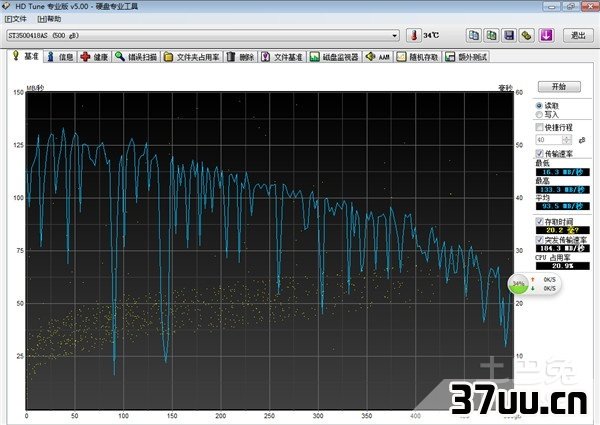This screenshot has height=425, width=600.
Task: Click the 20.9% CPU usage value
Action: (x=562, y=265)
